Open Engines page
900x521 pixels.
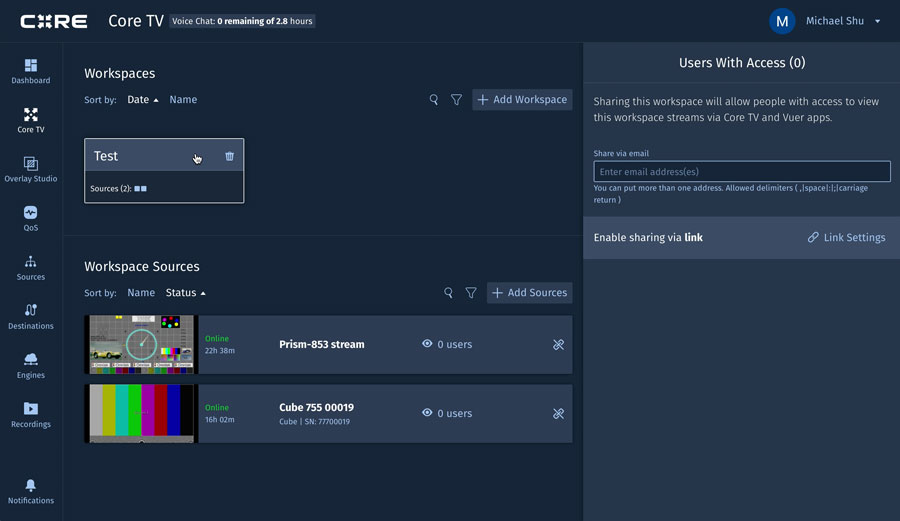[31, 365]
